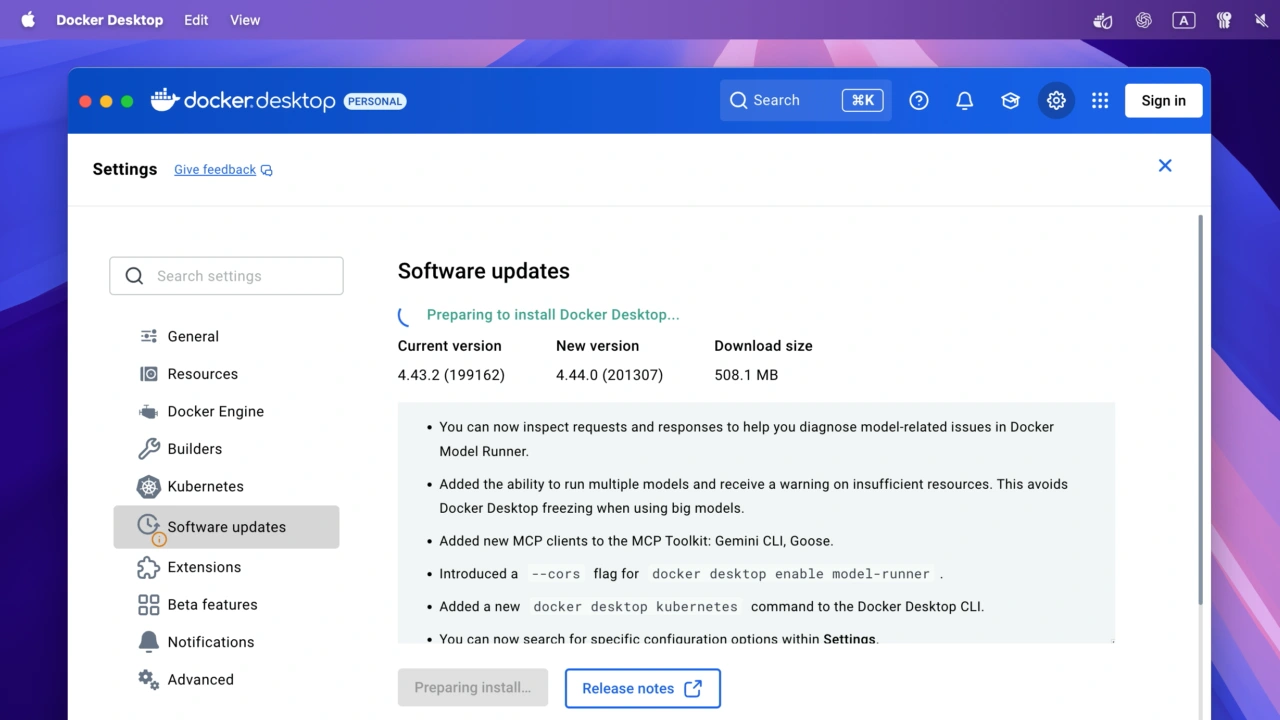Click the Beta features icon in sidebar

tap(147, 604)
